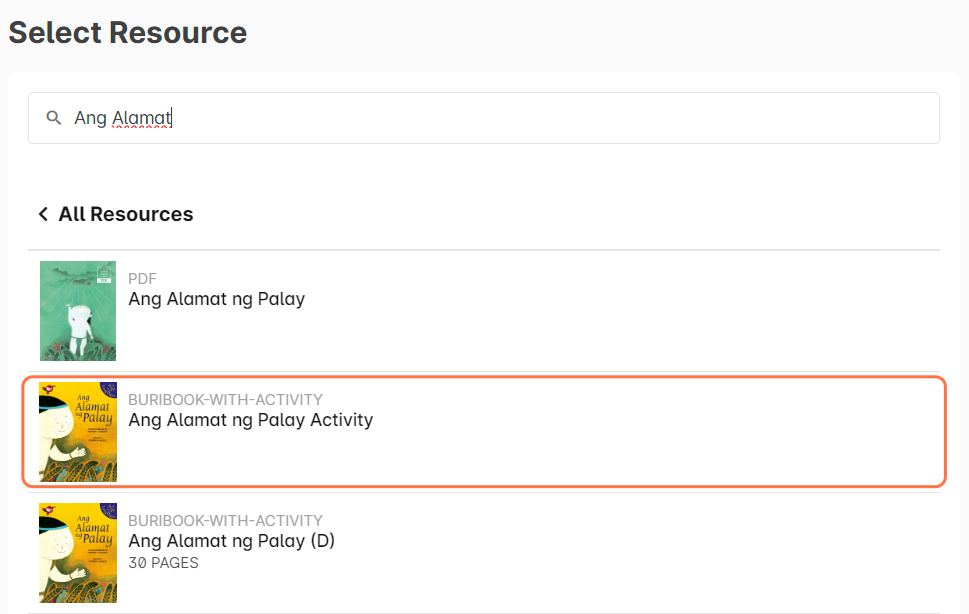The width and height of the screenshot is (969, 614).
Task: Click the back chevron beside All Resources
Action: click(x=43, y=214)
